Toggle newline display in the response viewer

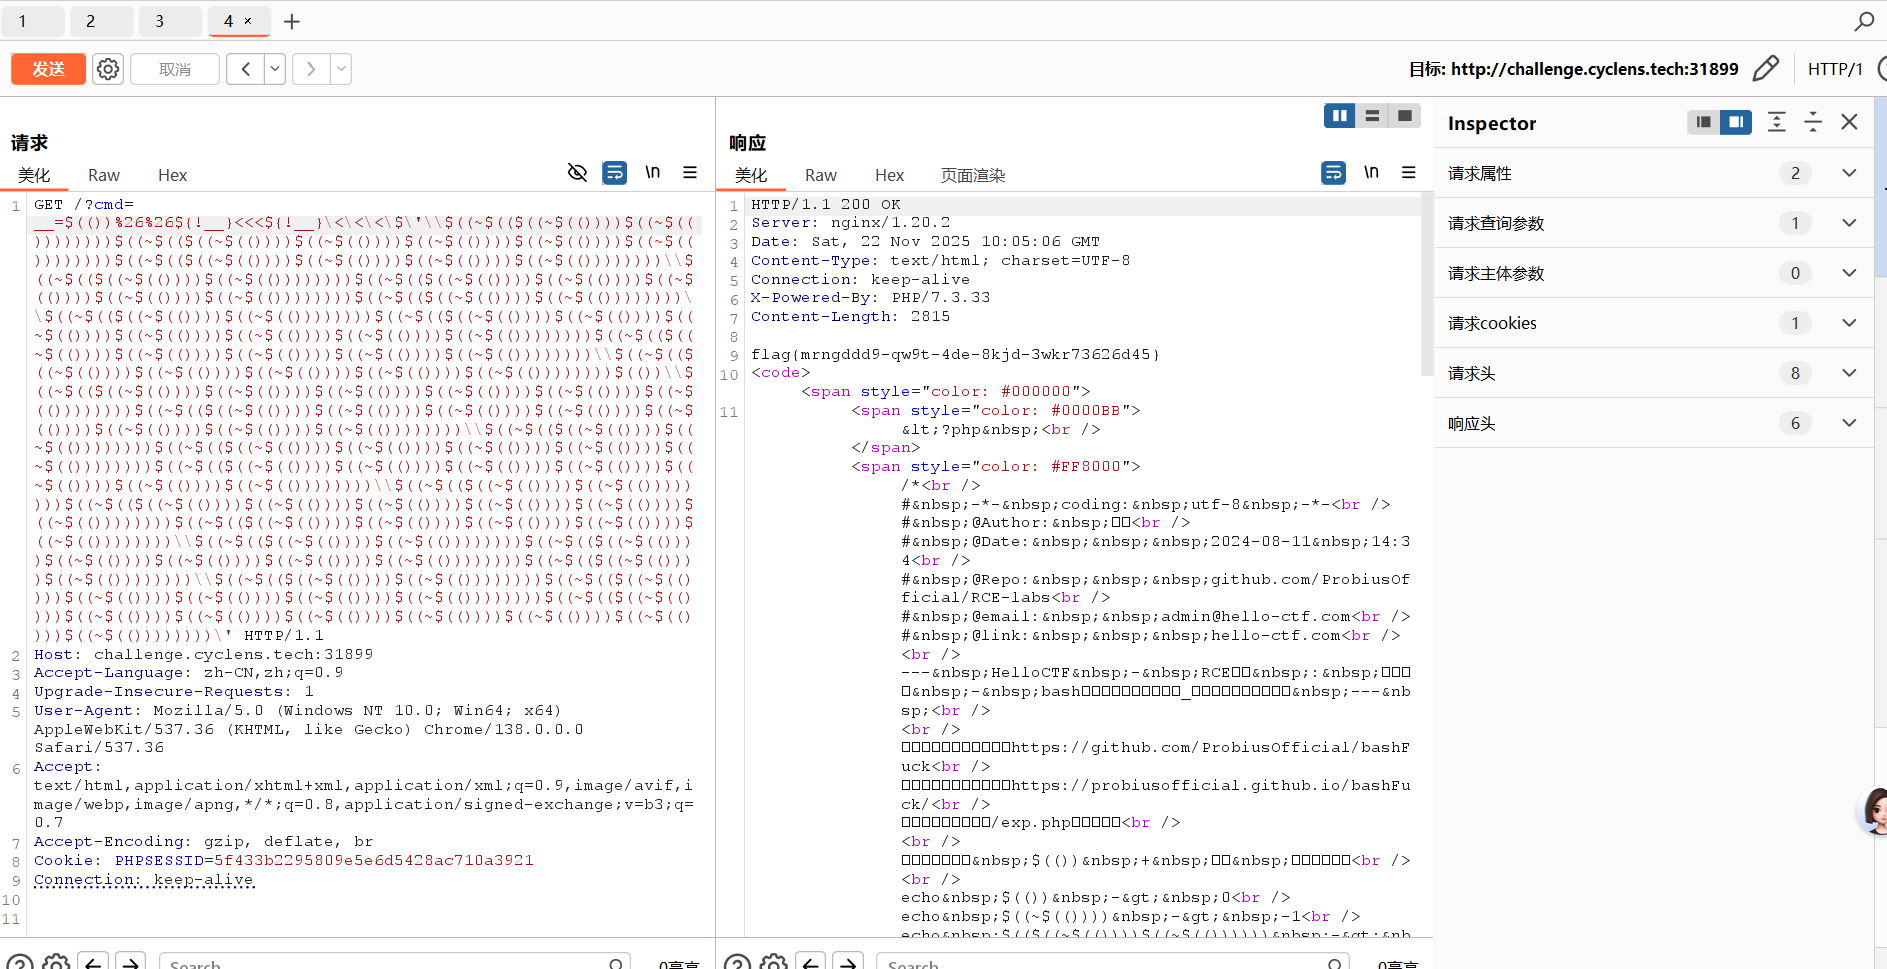1372,172
